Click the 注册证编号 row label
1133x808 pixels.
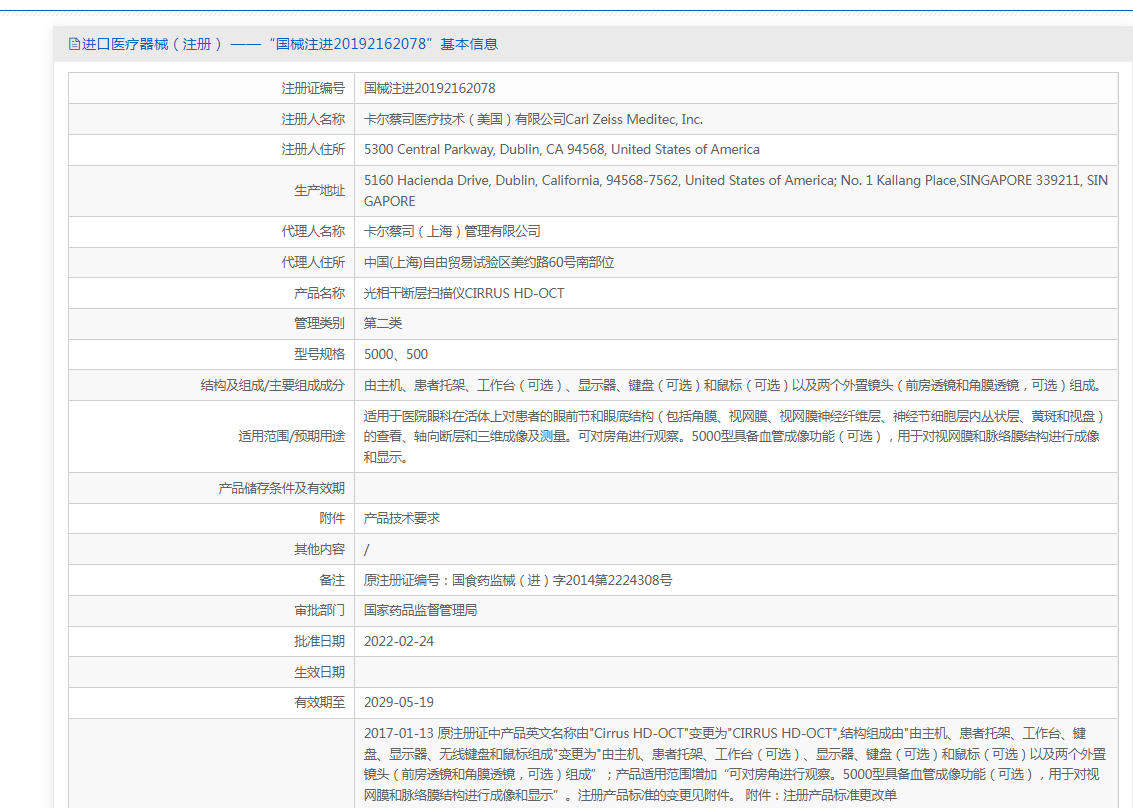[312, 88]
